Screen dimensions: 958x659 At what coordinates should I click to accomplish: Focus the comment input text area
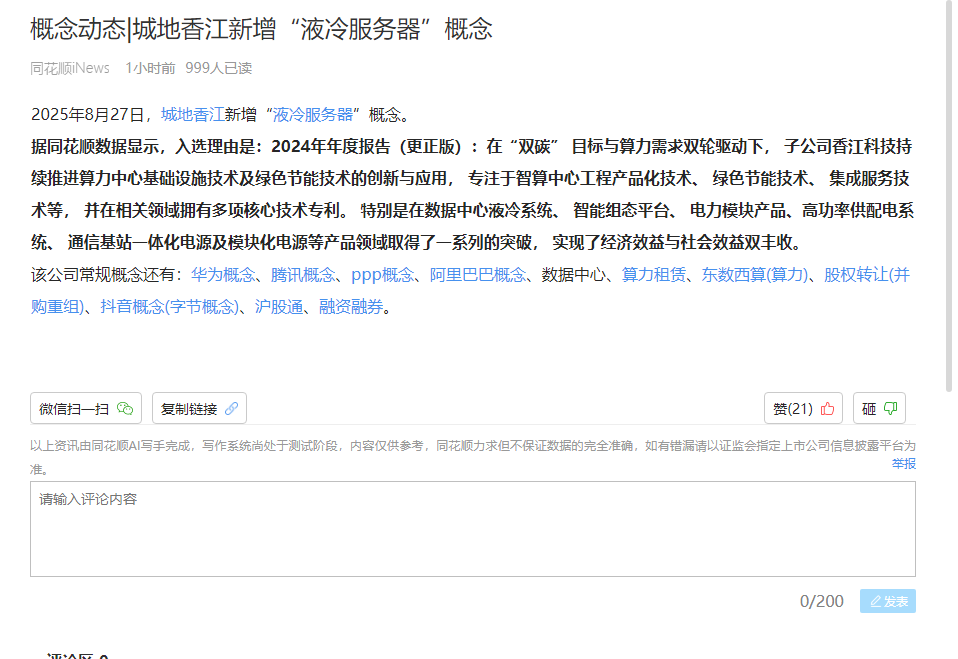point(473,529)
